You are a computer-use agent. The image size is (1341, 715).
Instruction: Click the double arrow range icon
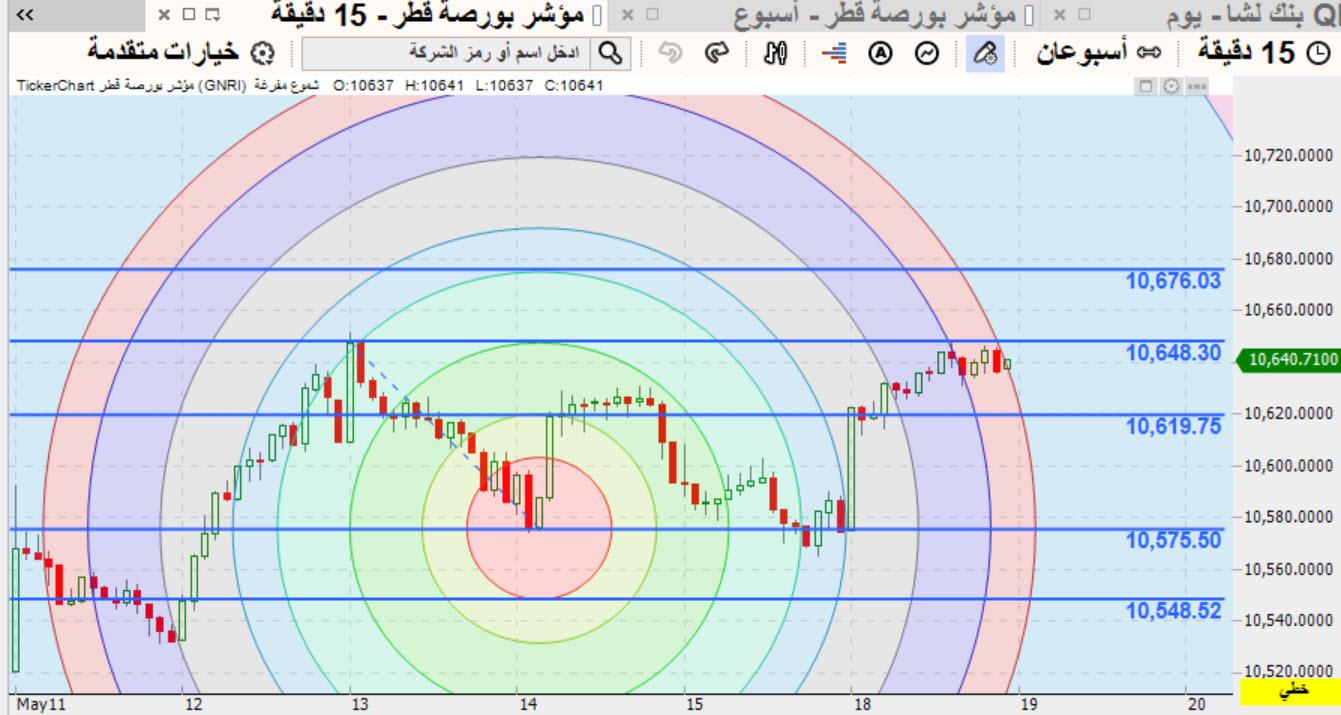(x=1151, y=52)
